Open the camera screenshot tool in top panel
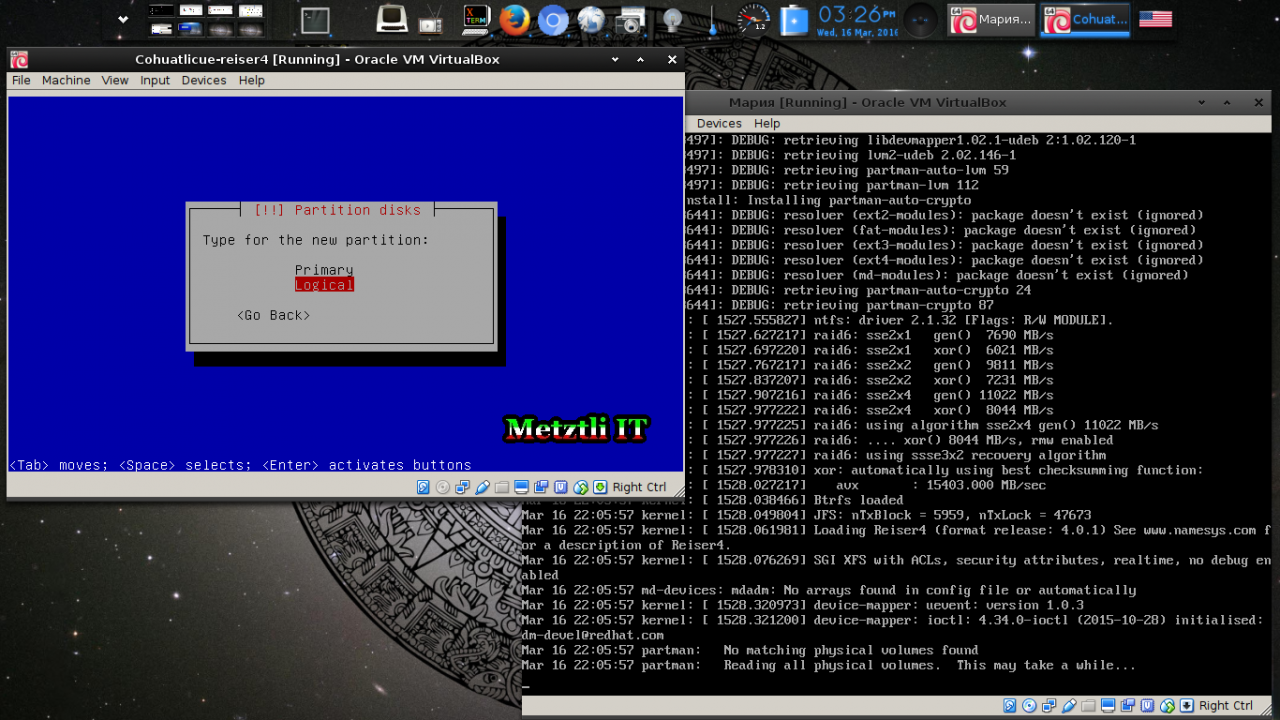The image size is (1280, 720). [x=630, y=19]
